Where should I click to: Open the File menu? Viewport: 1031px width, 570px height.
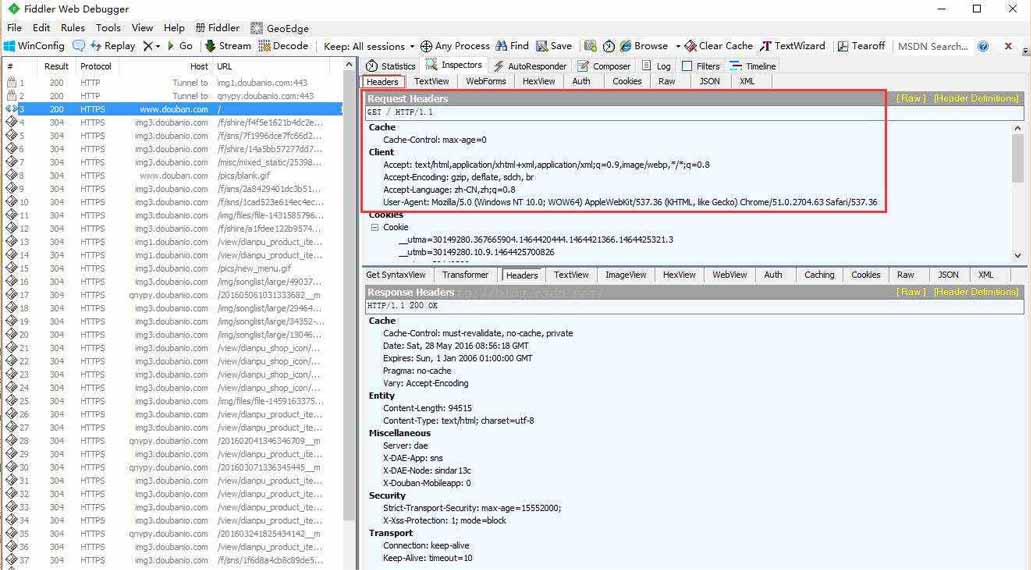14,28
